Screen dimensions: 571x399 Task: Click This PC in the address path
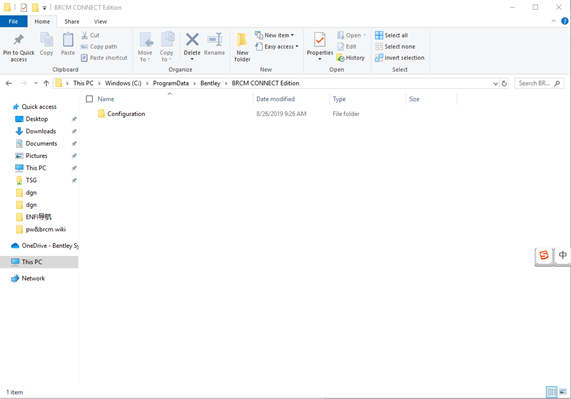click(83, 83)
